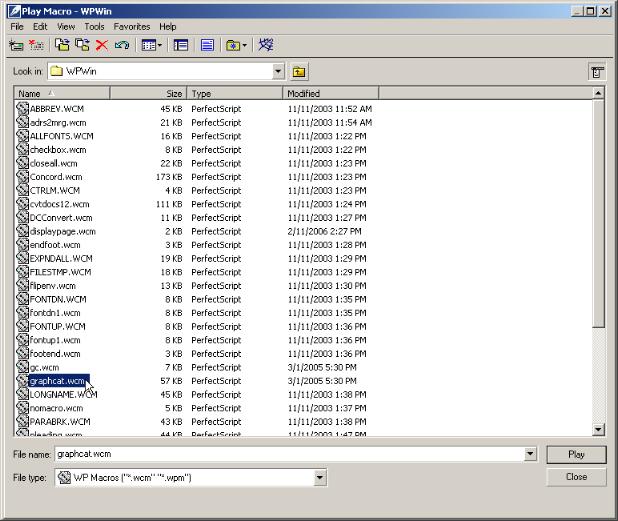618x521 pixels.
Task: Sort files by Modified column header
Action: 330,93
